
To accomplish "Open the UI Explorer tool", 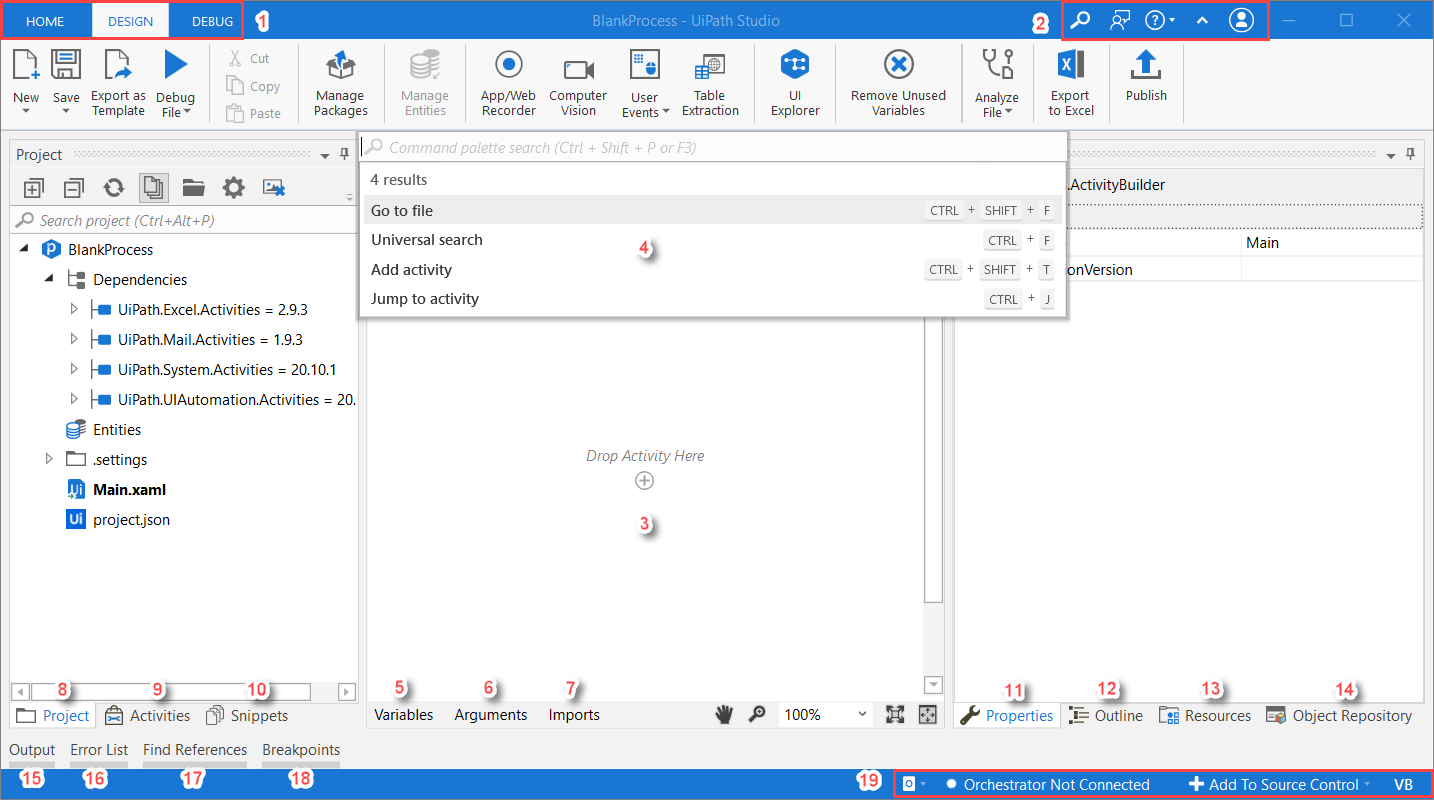I will click(x=794, y=84).
